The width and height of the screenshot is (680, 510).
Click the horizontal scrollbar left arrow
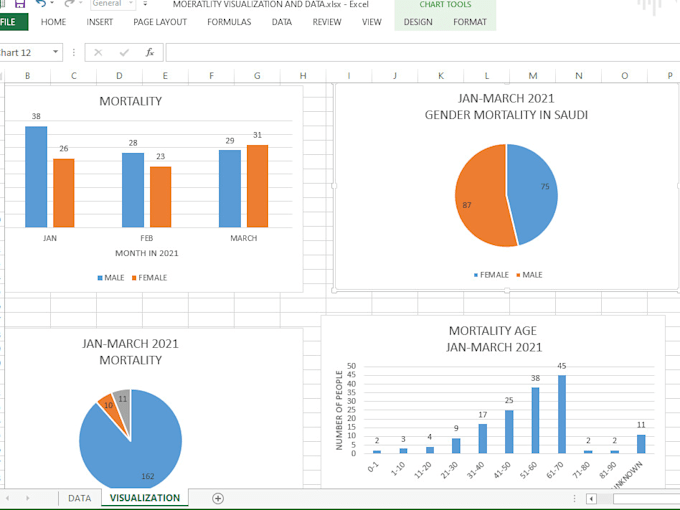coord(591,498)
